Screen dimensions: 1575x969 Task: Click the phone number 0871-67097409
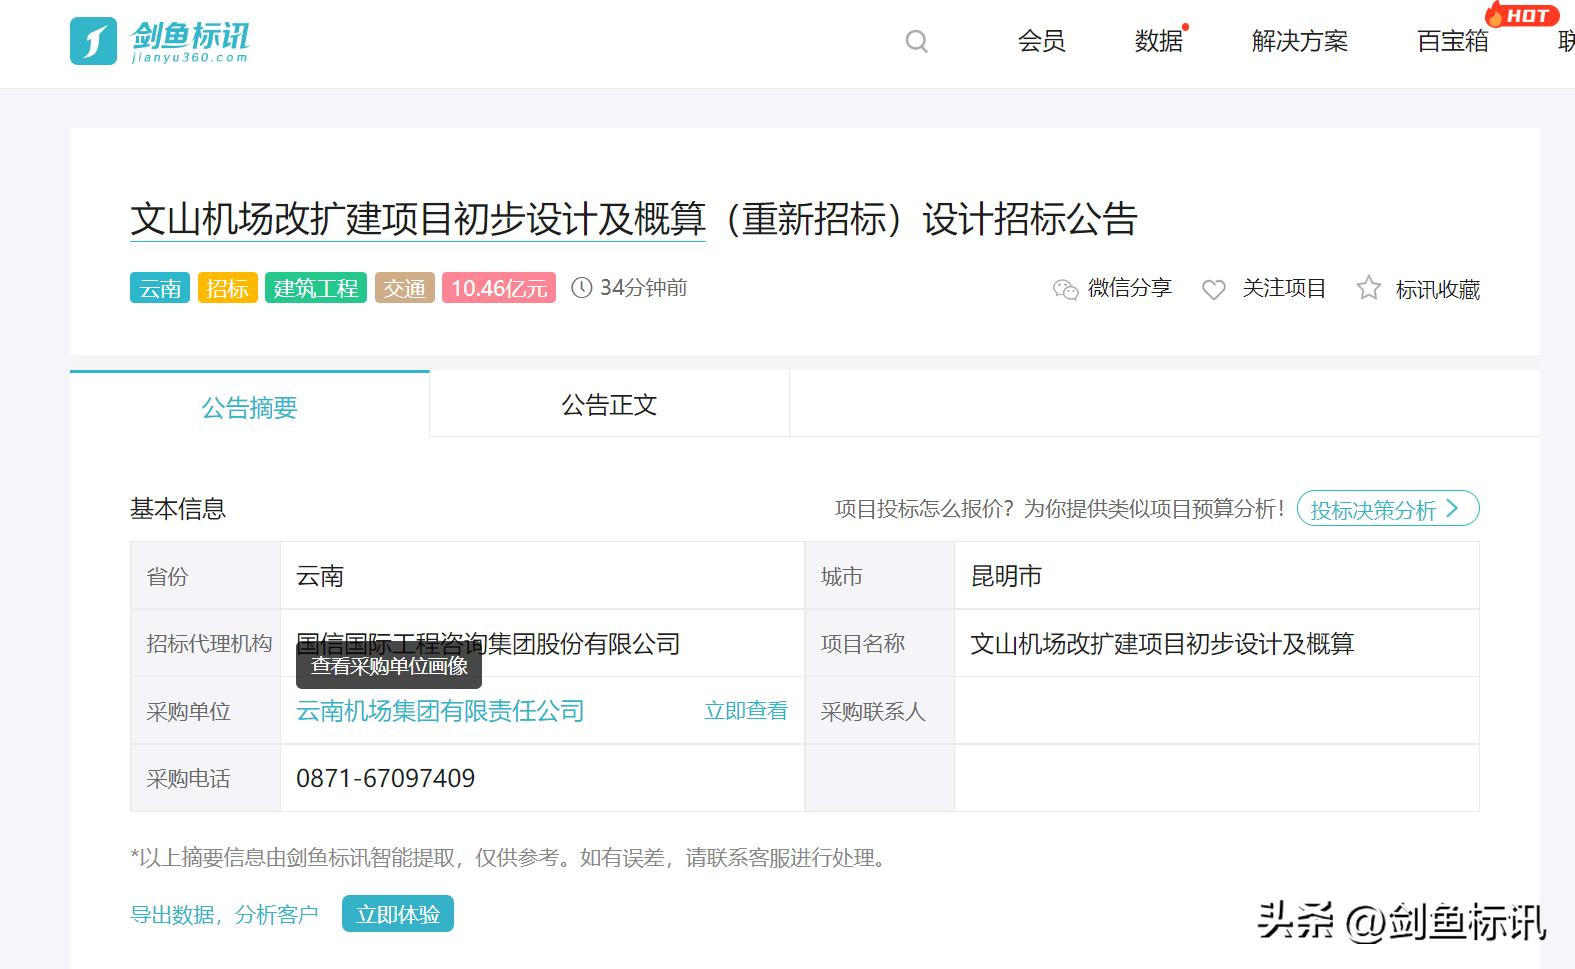[385, 778]
